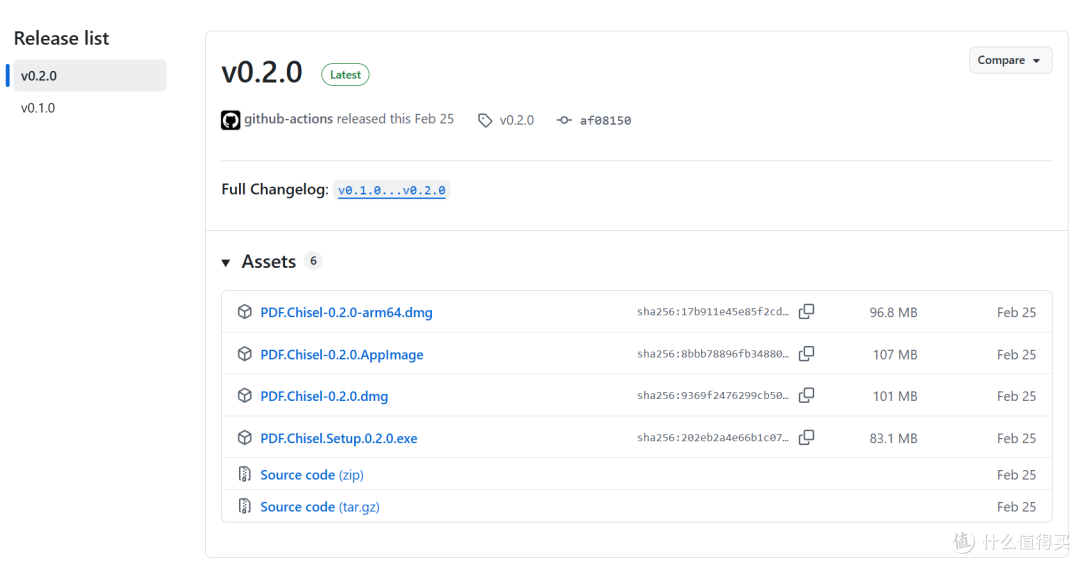
Task: Download PDF.Chisel-0.2.0-arm64.dmg
Action: pos(346,313)
